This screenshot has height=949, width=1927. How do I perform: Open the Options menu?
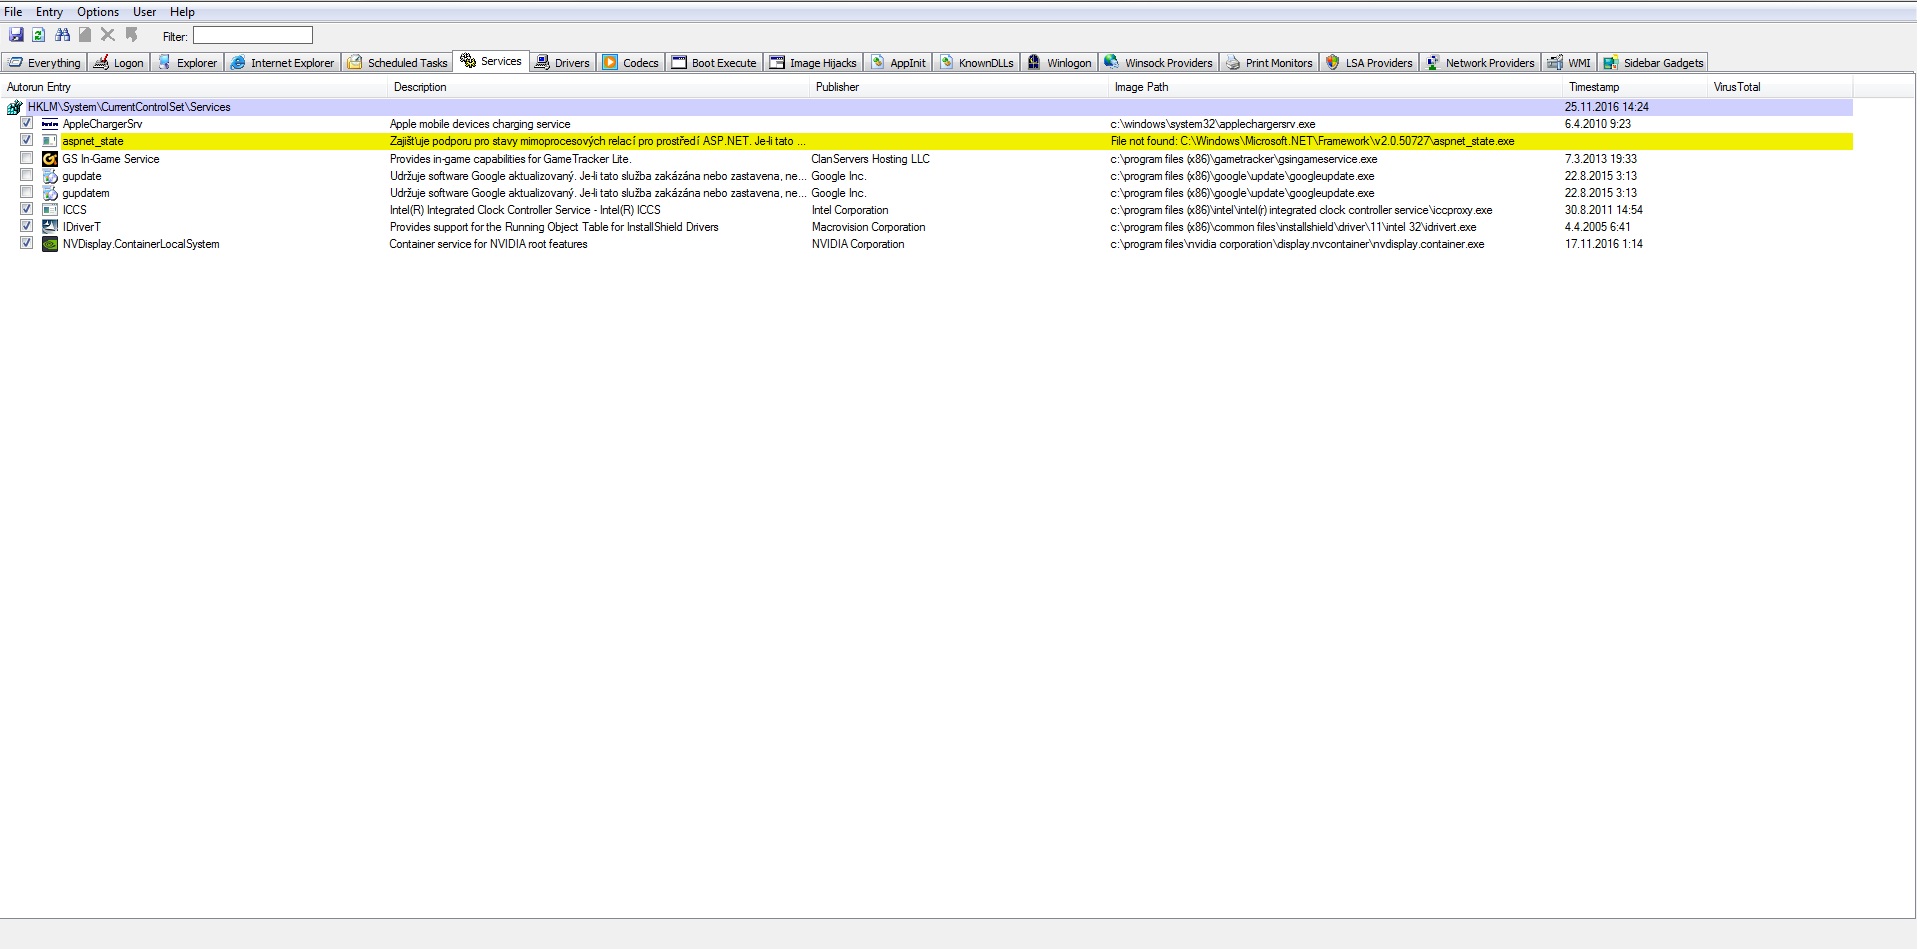[98, 12]
